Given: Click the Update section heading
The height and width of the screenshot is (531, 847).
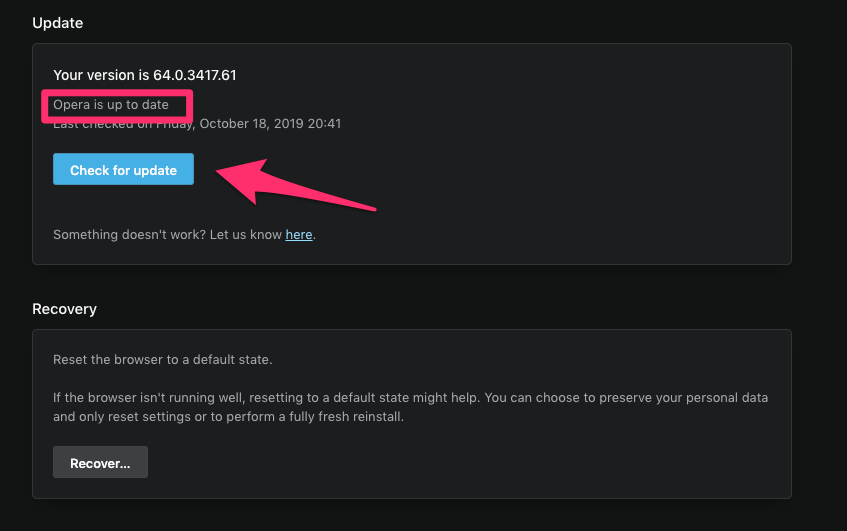Looking at the screenshot, I should pyautogui.click(x=58, y=22).
